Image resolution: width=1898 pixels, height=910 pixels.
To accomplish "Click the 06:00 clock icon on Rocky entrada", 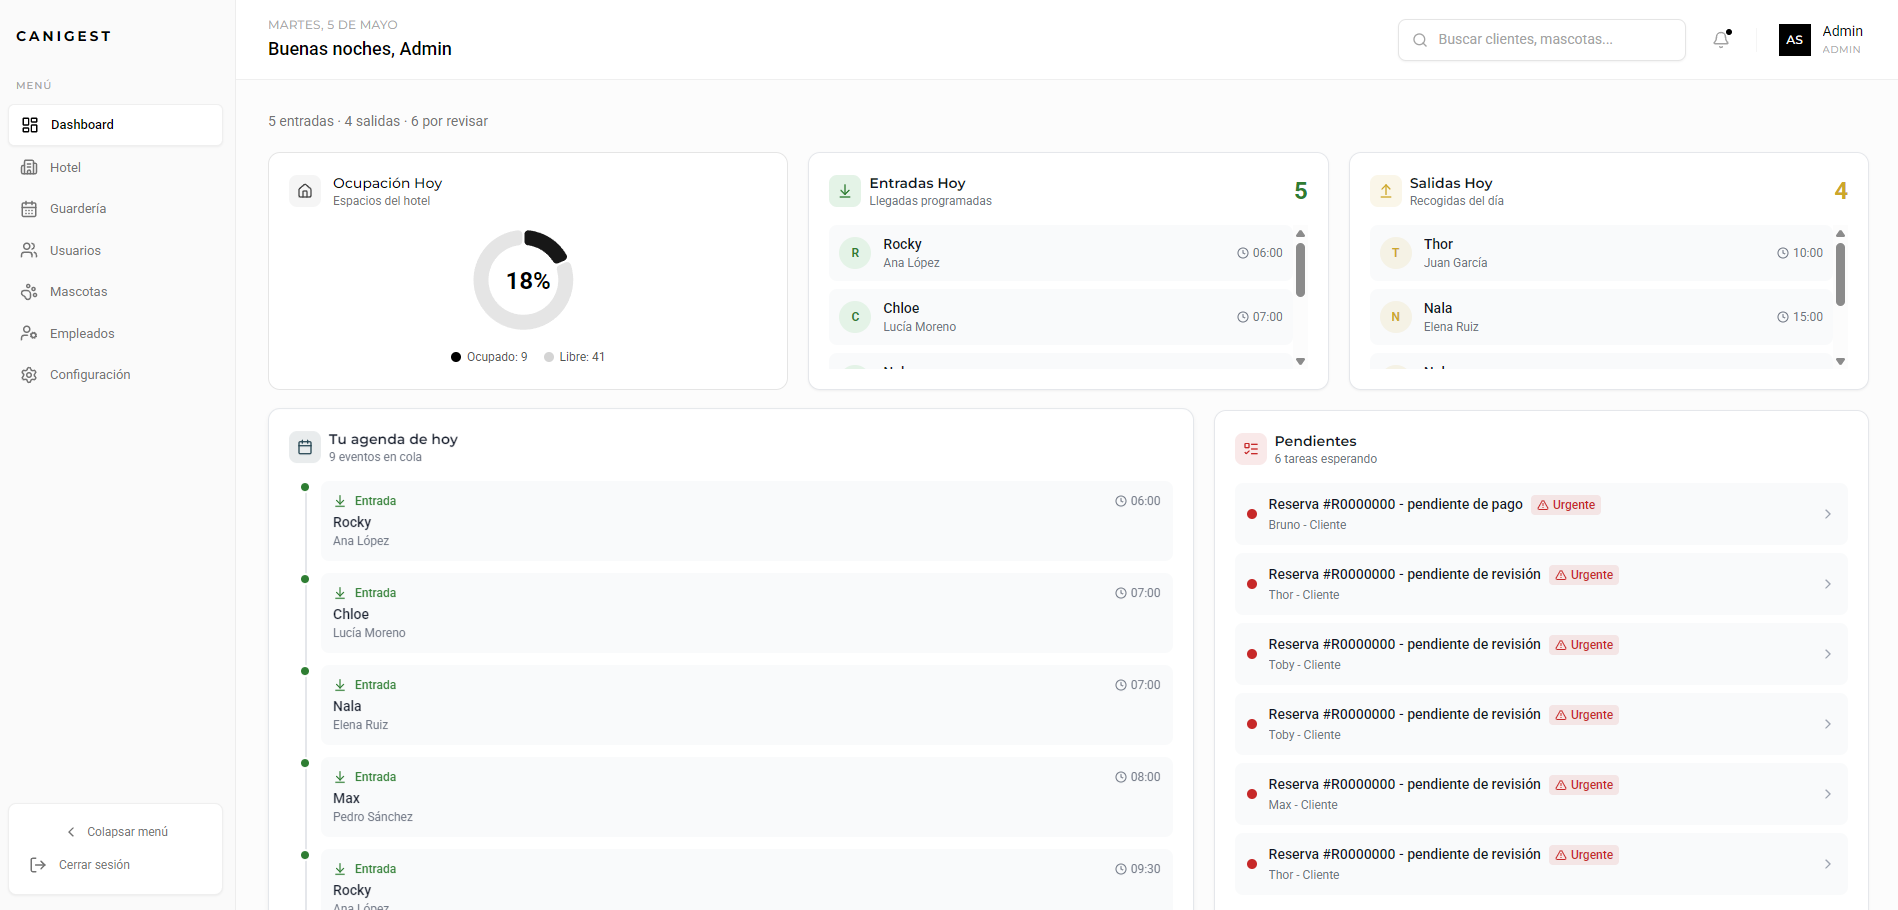I will click(1121, 501).
